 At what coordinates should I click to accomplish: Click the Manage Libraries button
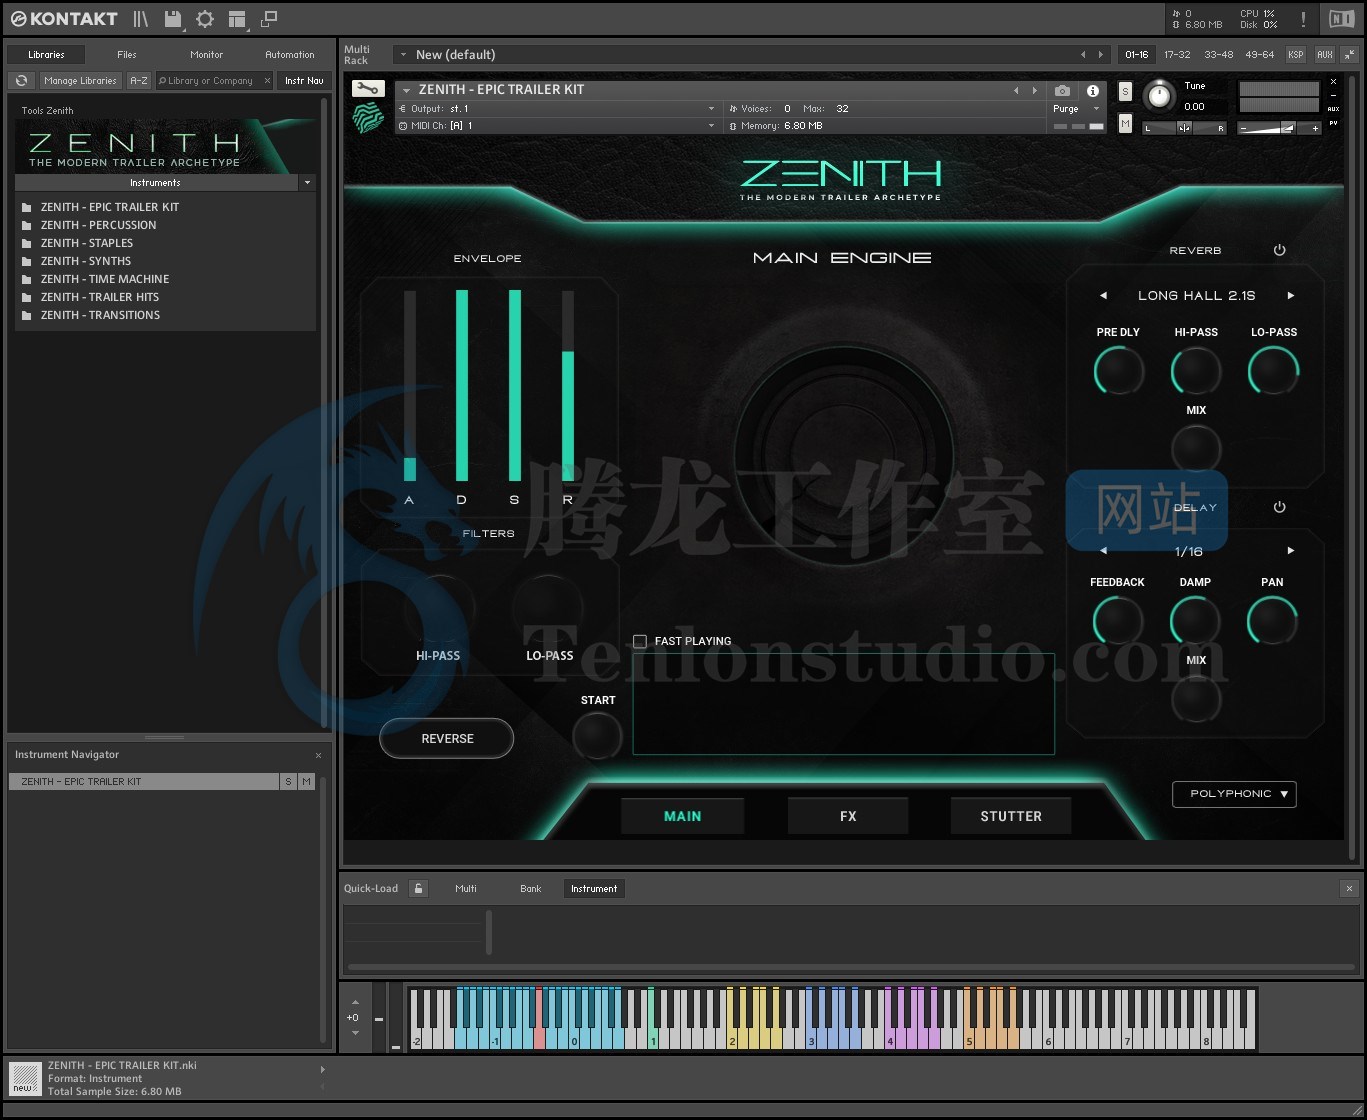80,80
